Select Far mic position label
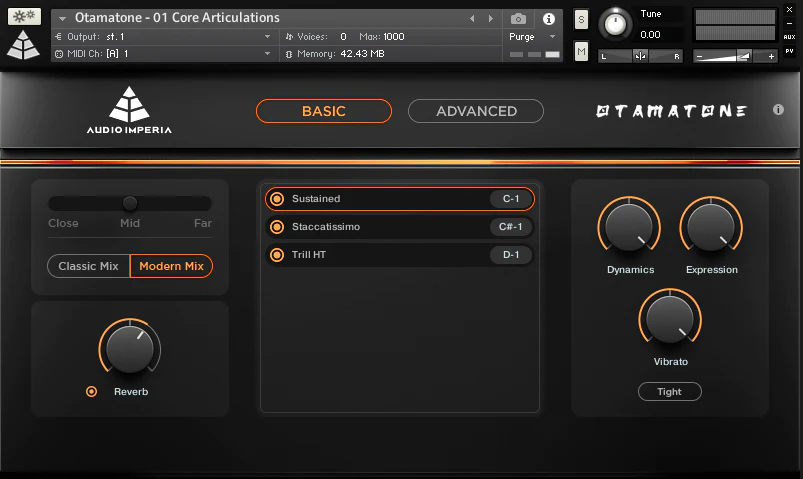803x479 pixels. click(x=203, y=223)
